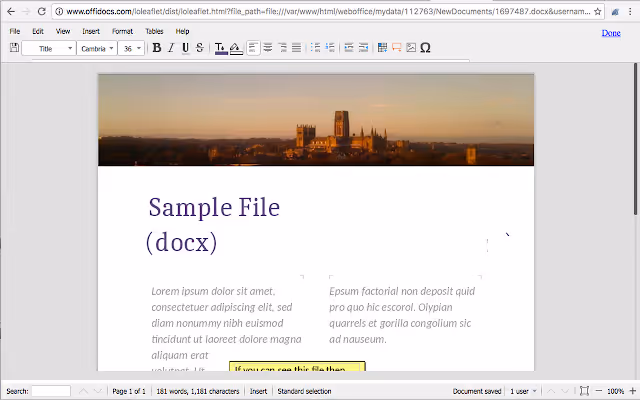The width and height of the screenshot is (640, 400).
Task: Open the font size 36 dropdown
Action: [131, 48]
